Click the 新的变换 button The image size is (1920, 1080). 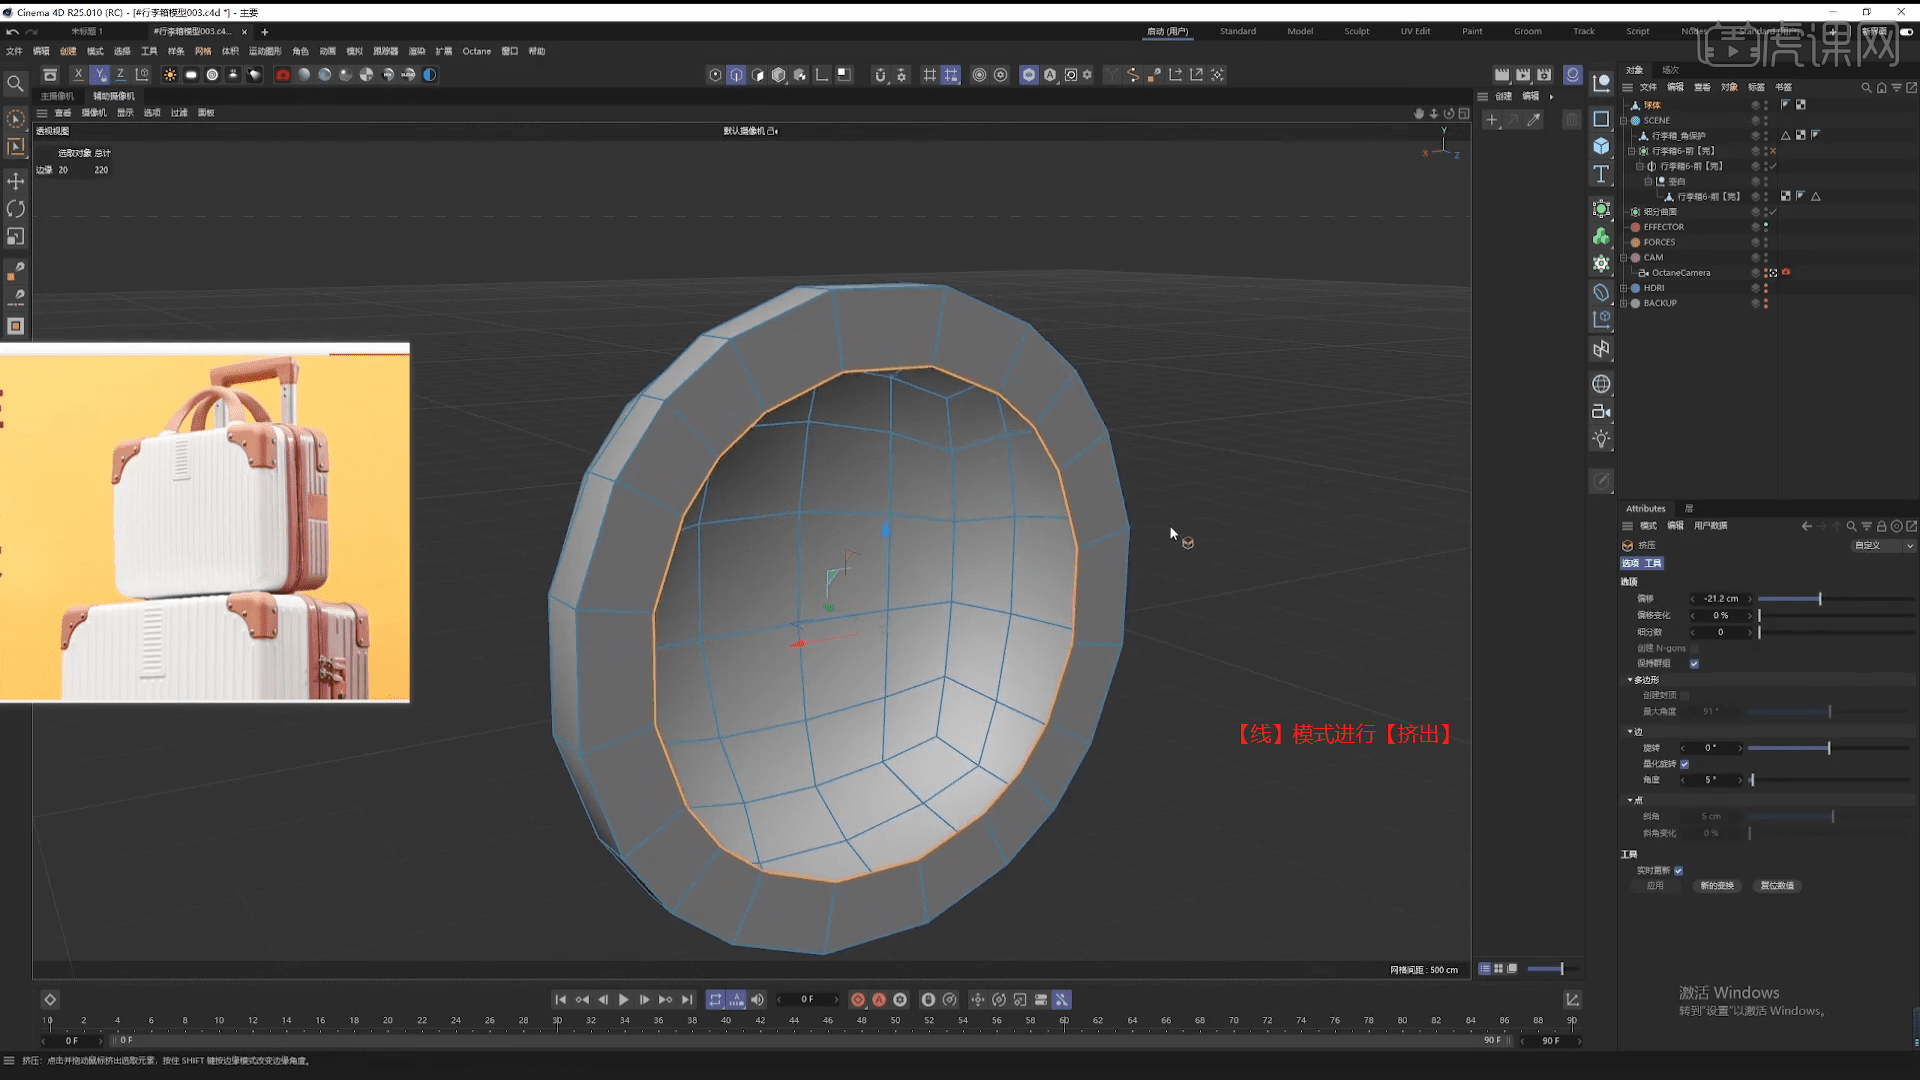pos(1717,886)
